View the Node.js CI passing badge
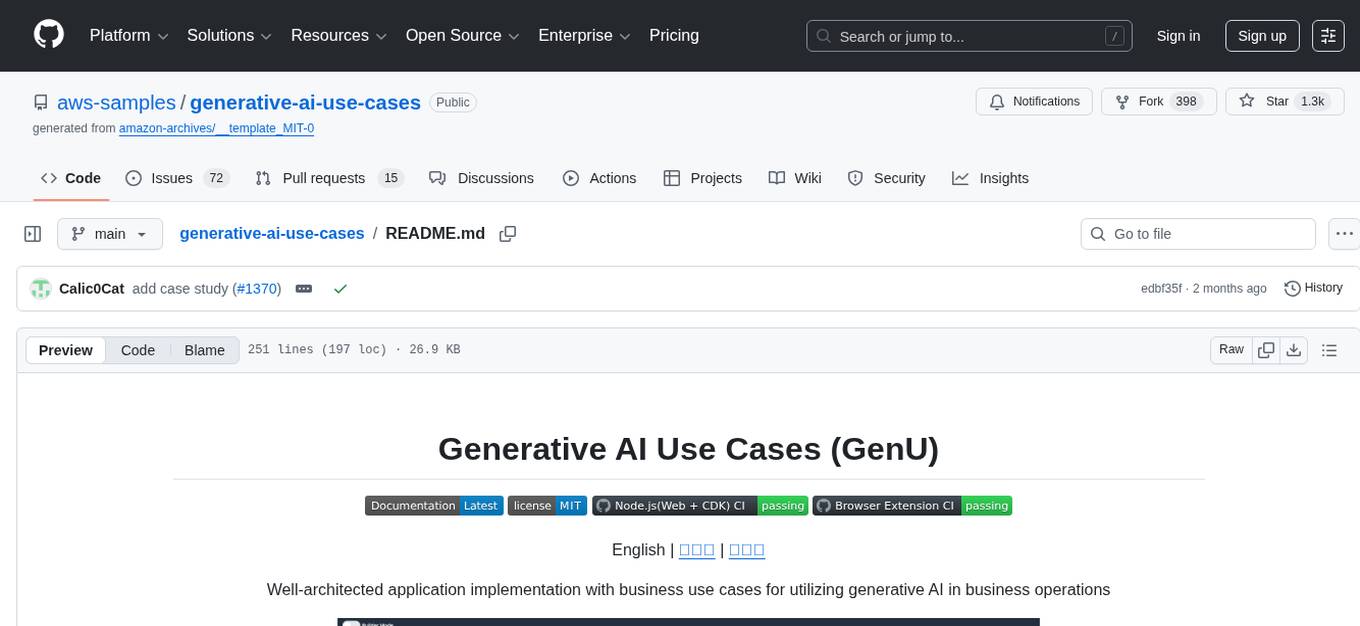1360x626 pixels. point(700,505)
